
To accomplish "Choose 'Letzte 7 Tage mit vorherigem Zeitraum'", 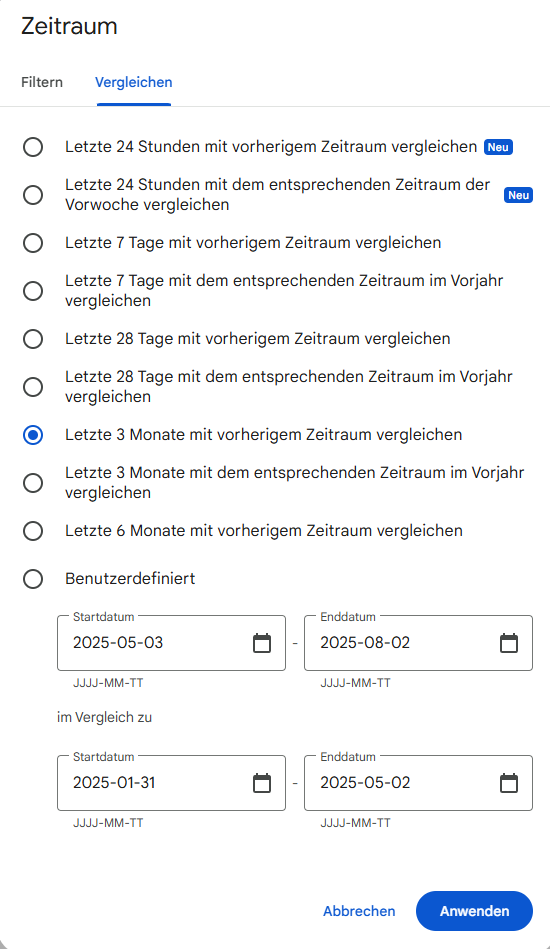I will coord(33,243).
